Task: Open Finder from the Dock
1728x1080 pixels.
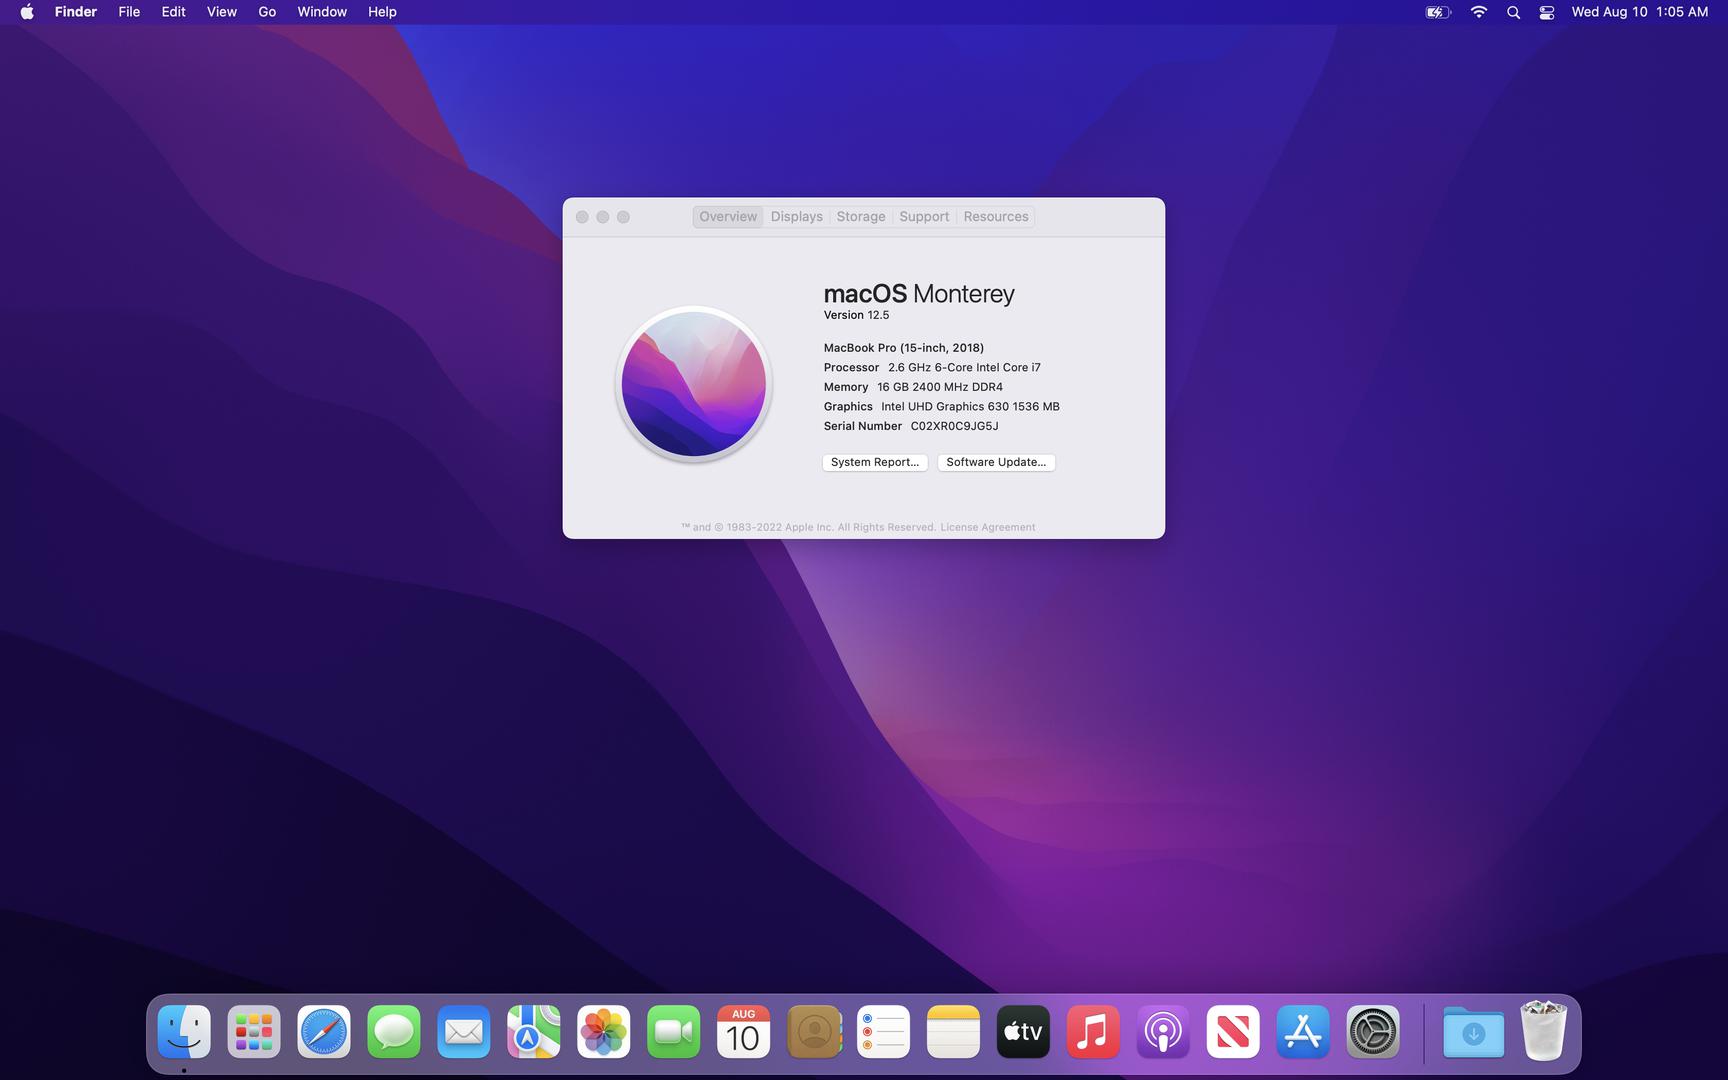Action: (184, 1032)
